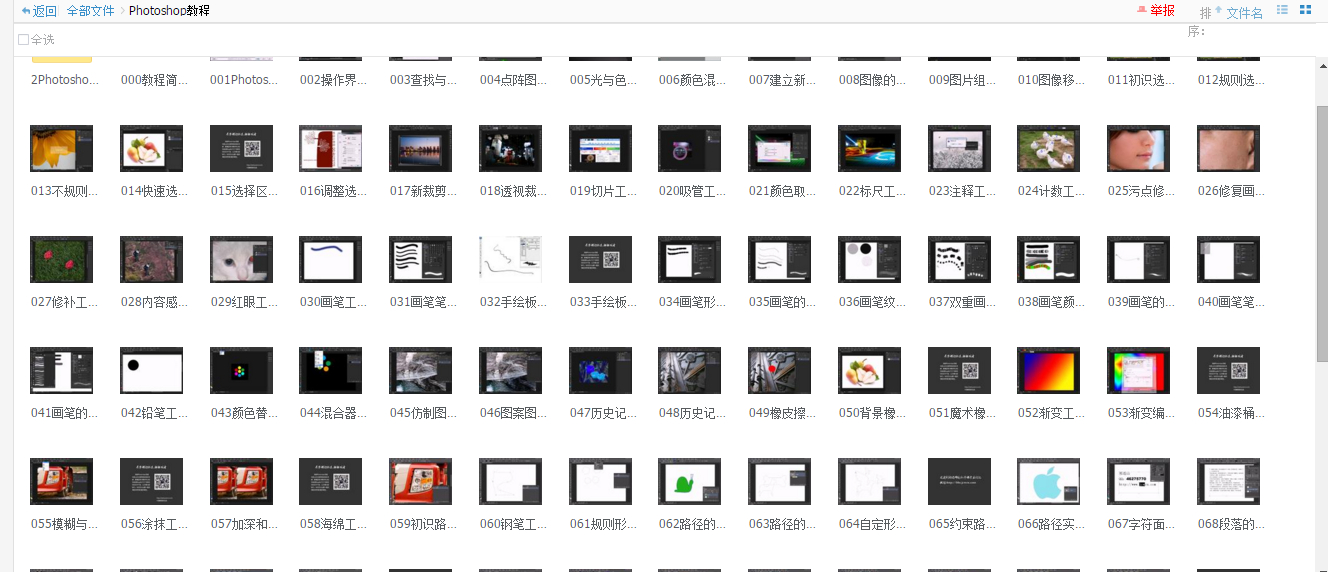Click the sort direction arrow icon
1328x572 pixels.
pos(1218,10)
